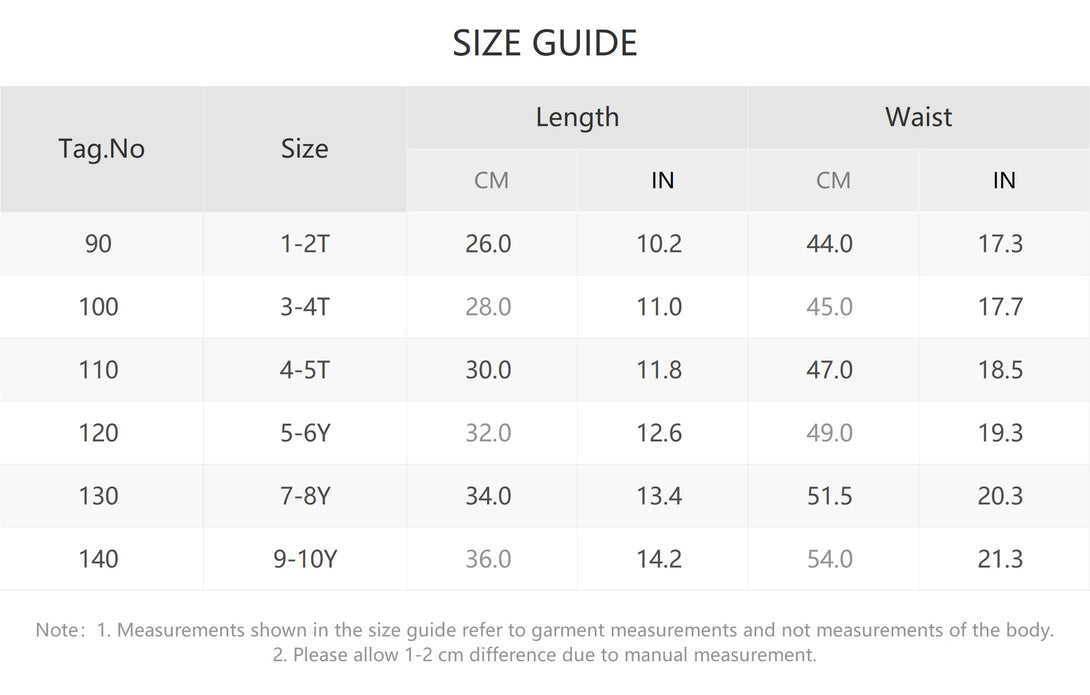Click length 12.6 inch cell

[x=662, y=433]
